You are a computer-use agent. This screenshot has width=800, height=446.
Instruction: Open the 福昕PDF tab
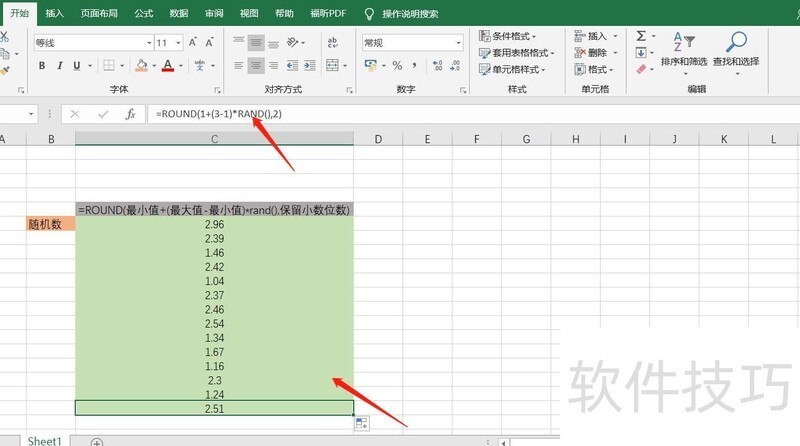pos(328,14)
